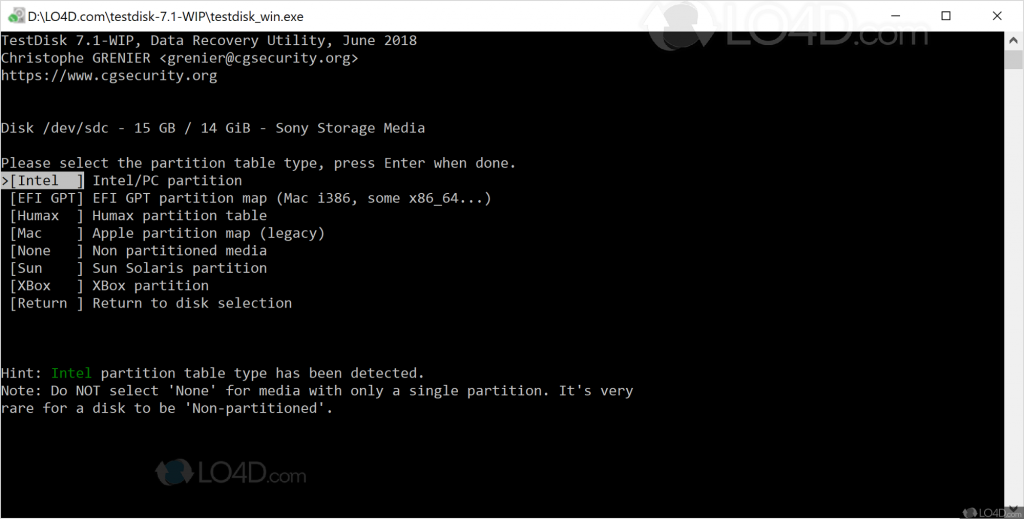1024x519 pixels.
Task: Pick the Mac Apple partition map option
Action: 167,234
